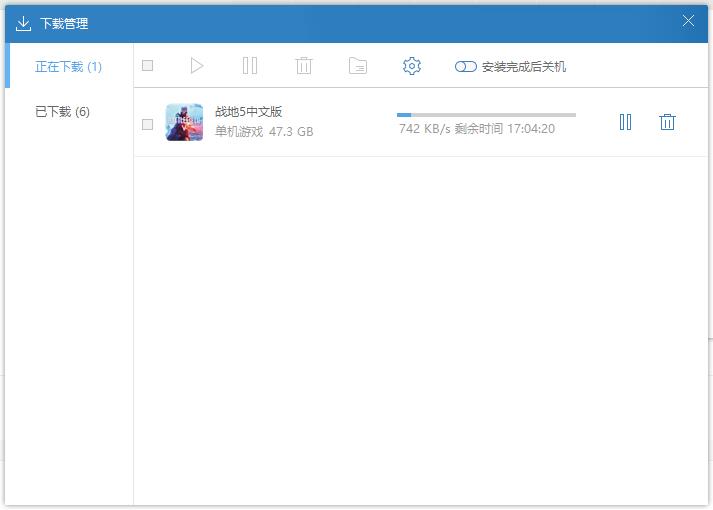Click the 单机游戏 47.3 GB info text
The image size is (713, 510).
[x=264, y=132]
